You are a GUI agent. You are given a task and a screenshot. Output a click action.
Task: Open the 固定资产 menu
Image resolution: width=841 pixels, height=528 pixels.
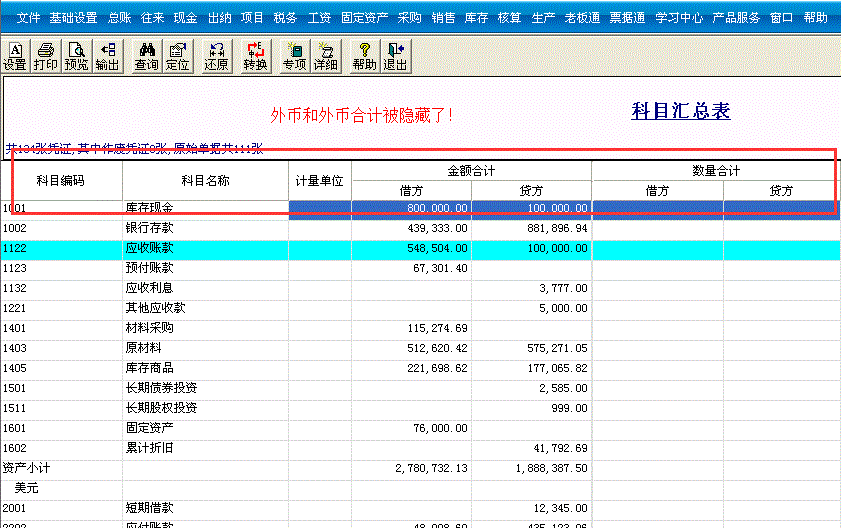362,18
